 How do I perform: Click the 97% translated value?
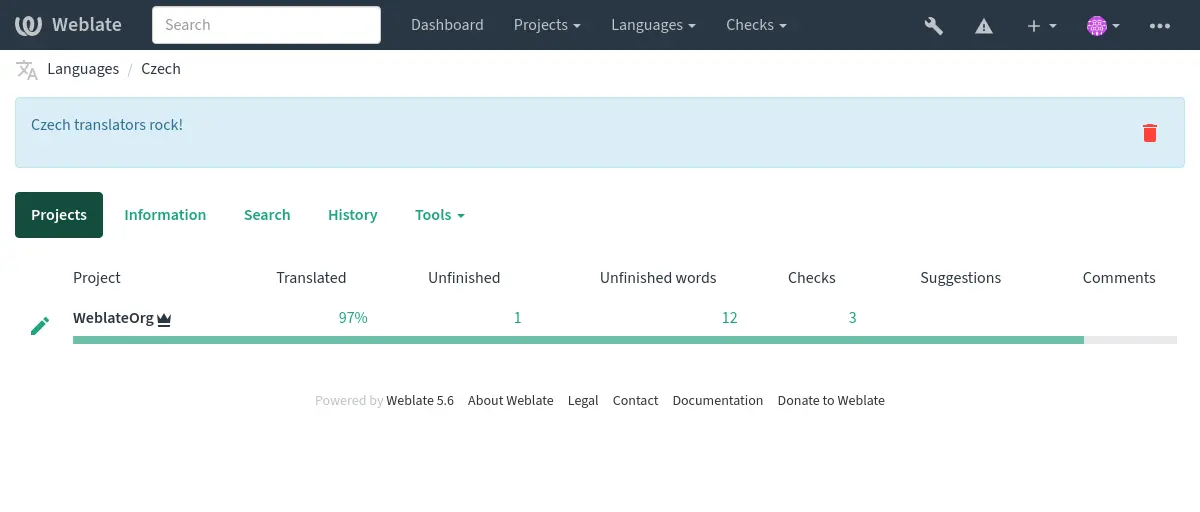coord(353,318)
